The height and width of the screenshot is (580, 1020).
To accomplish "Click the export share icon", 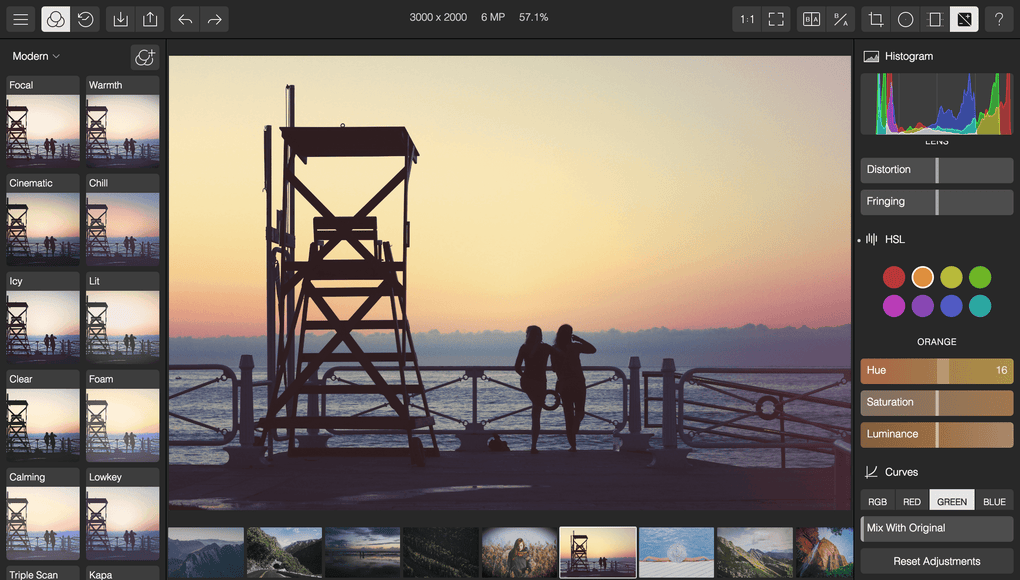I will [150, 19].
